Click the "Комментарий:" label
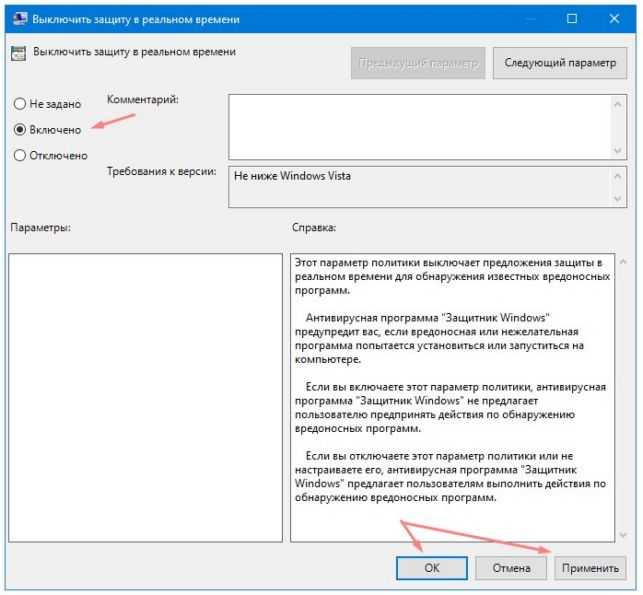Viewport: 643px width, 595px height. point(143,100)
